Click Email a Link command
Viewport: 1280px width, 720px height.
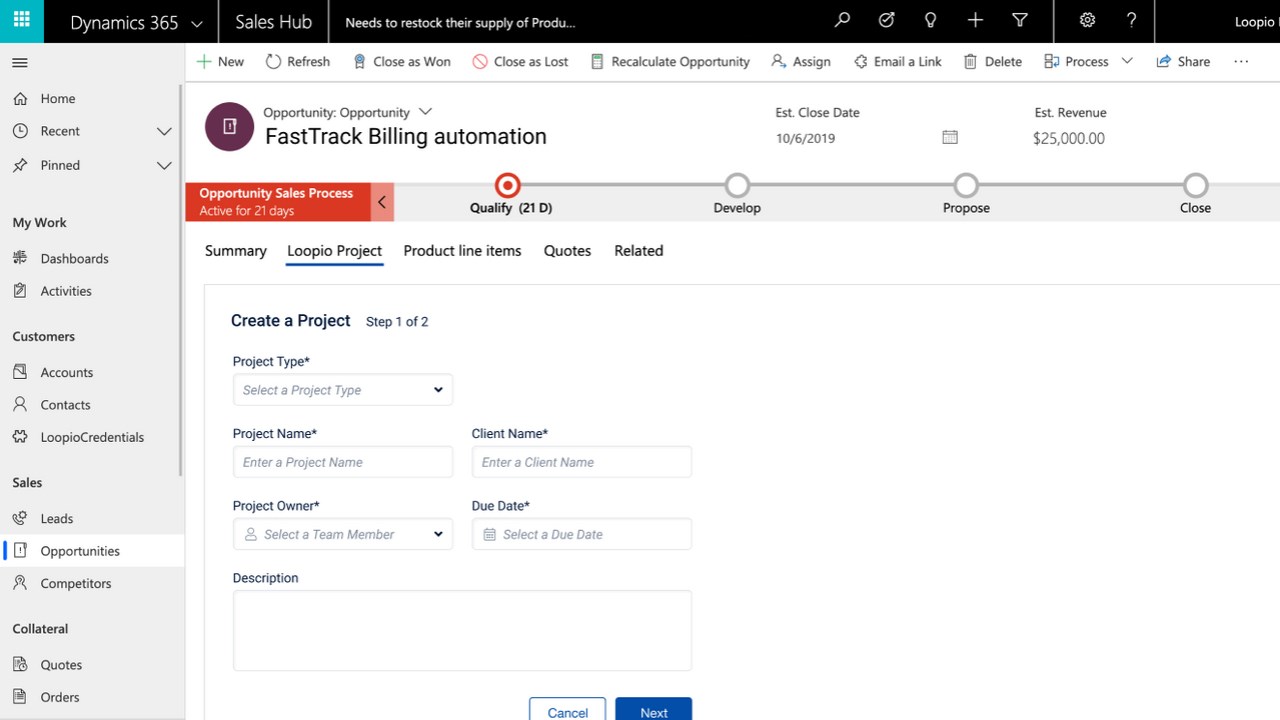(898, 61)
